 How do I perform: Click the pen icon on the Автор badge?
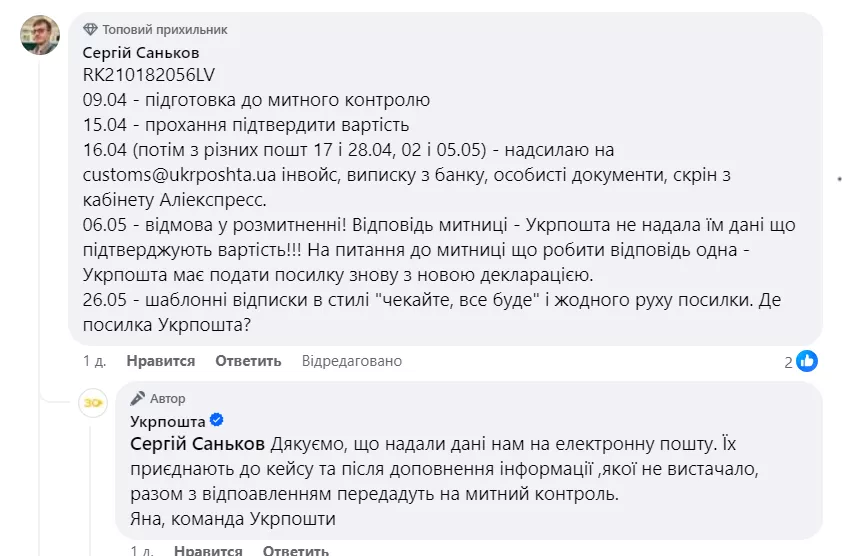pos(138,399)
